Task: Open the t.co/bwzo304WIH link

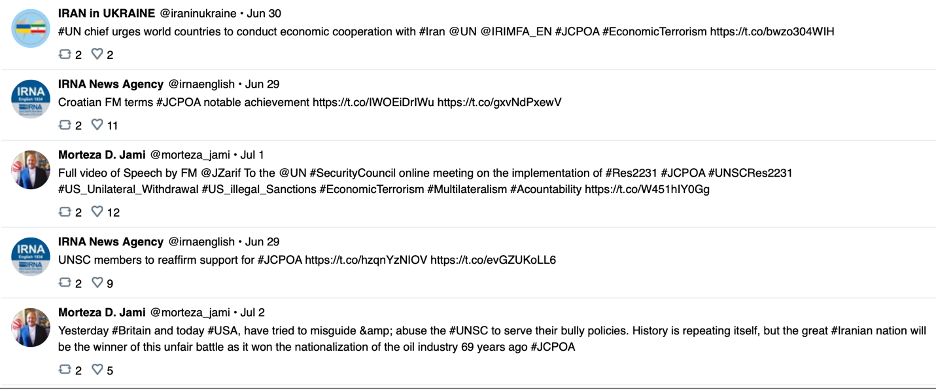Action: 771,32
